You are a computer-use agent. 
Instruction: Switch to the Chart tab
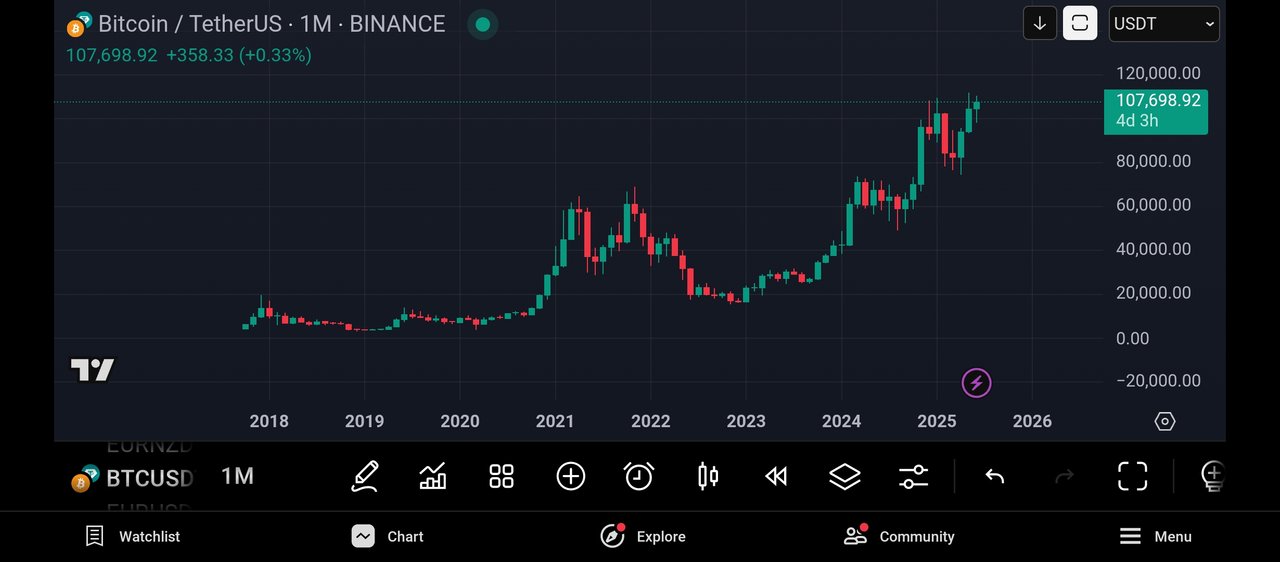[x=387, y=536]
